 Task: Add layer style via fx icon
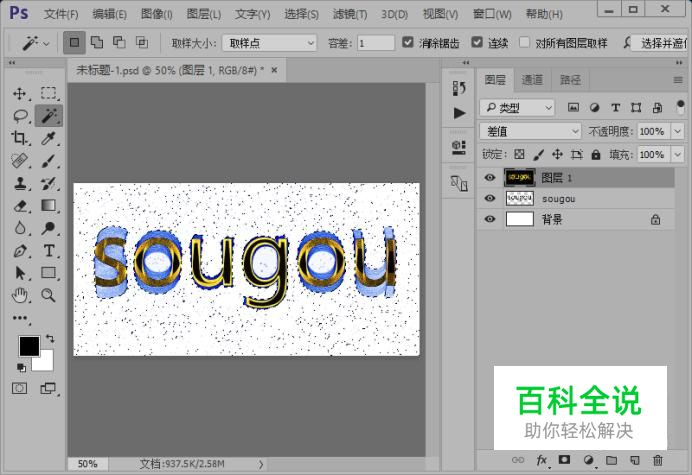click(x=543, y=461)
